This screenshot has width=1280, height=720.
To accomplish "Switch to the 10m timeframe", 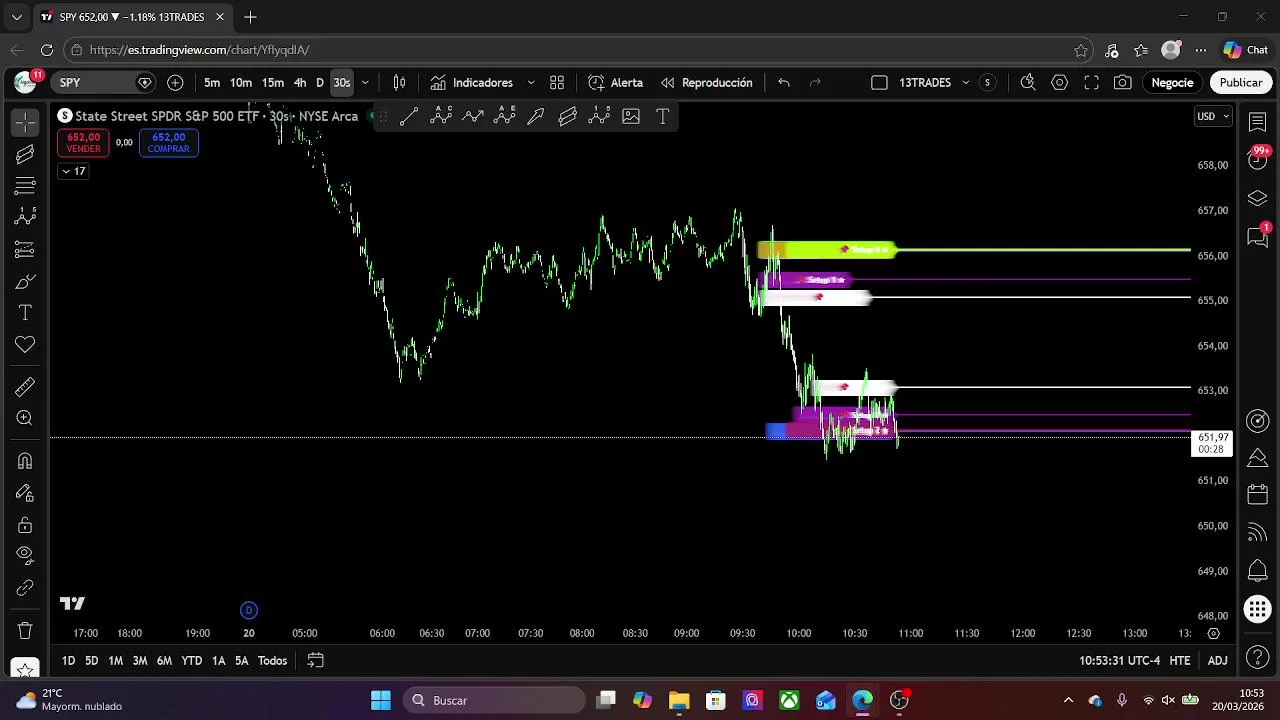I will pos(241,83).
